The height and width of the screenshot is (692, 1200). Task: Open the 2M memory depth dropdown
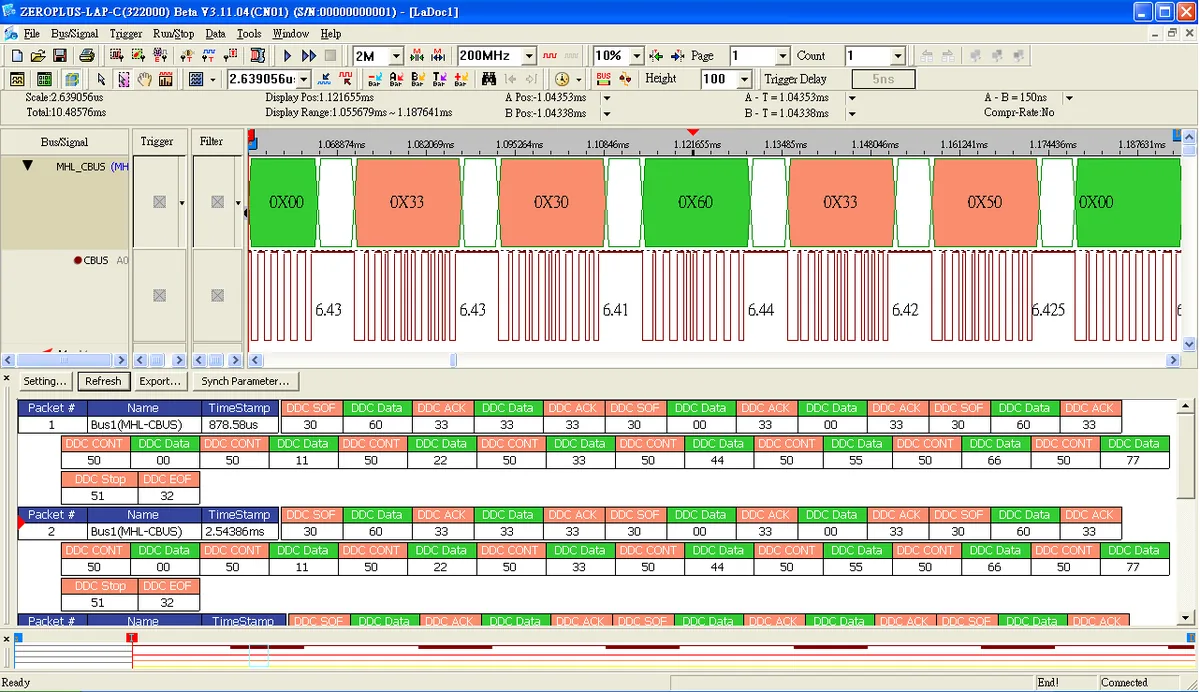tap(396, 56)
